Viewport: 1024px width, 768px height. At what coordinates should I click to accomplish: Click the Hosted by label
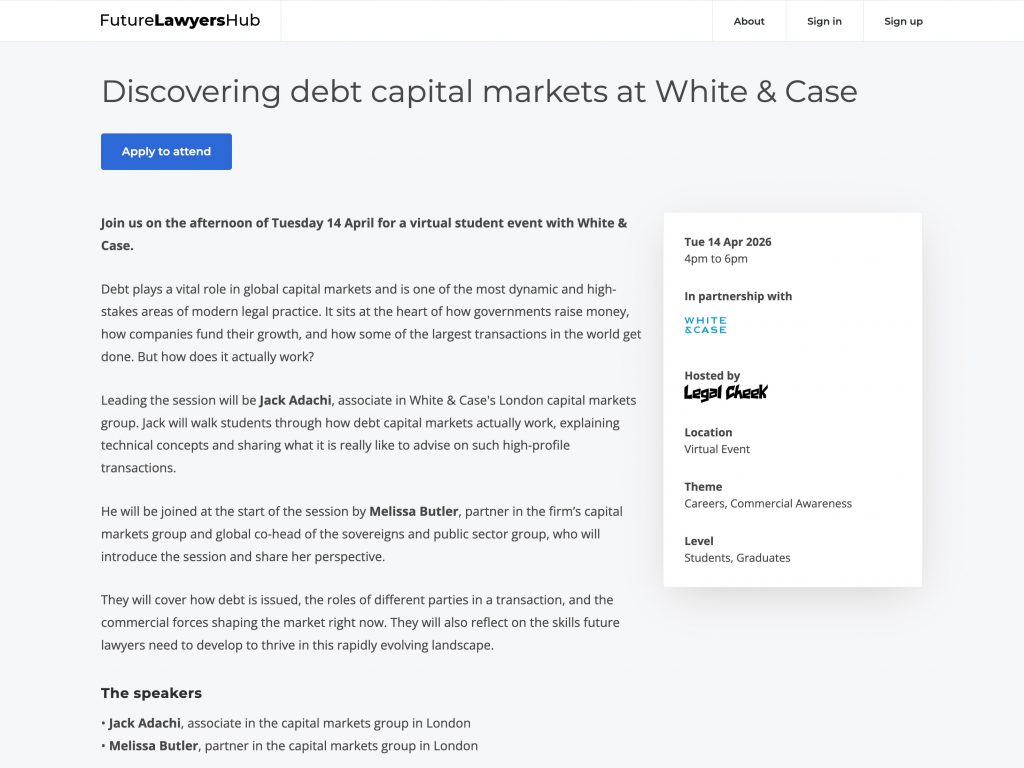[712, 376]
